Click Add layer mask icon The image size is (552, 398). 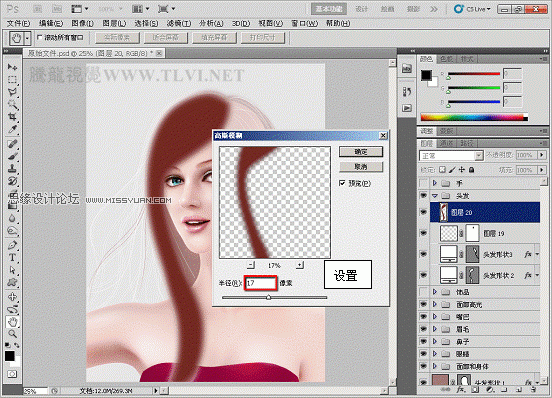point(475,390)
